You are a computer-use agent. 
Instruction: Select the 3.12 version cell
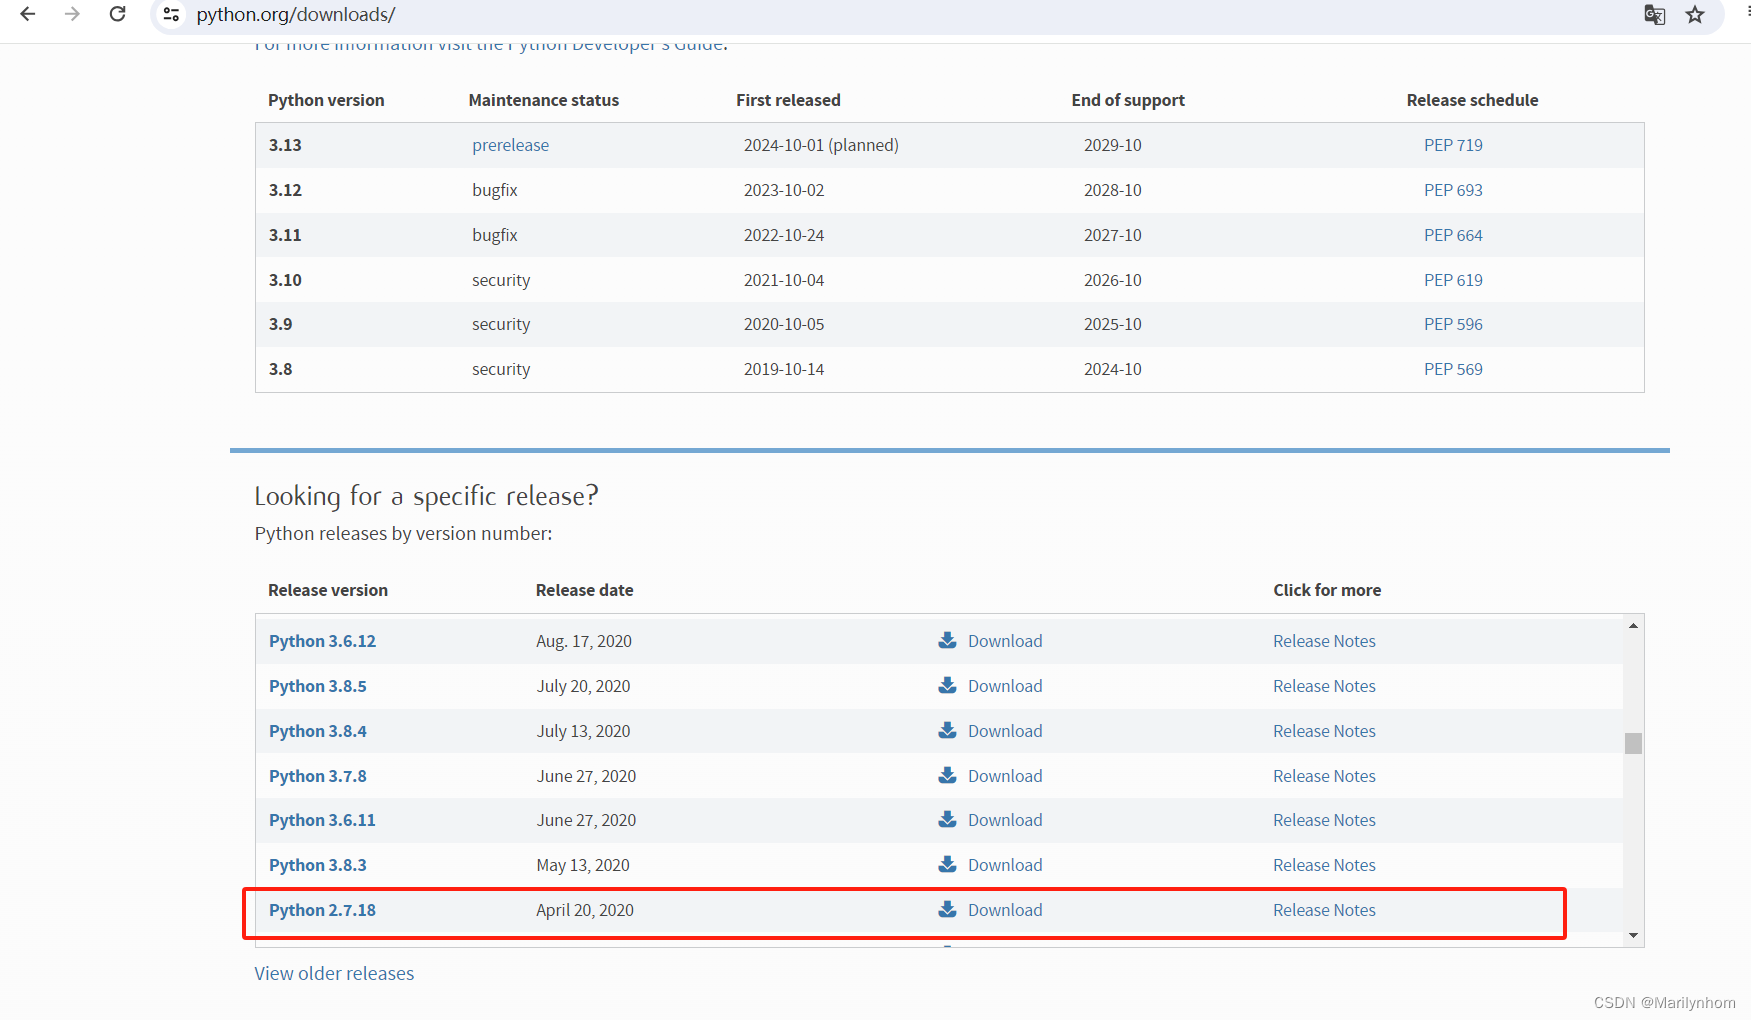(x=285, y=190)
